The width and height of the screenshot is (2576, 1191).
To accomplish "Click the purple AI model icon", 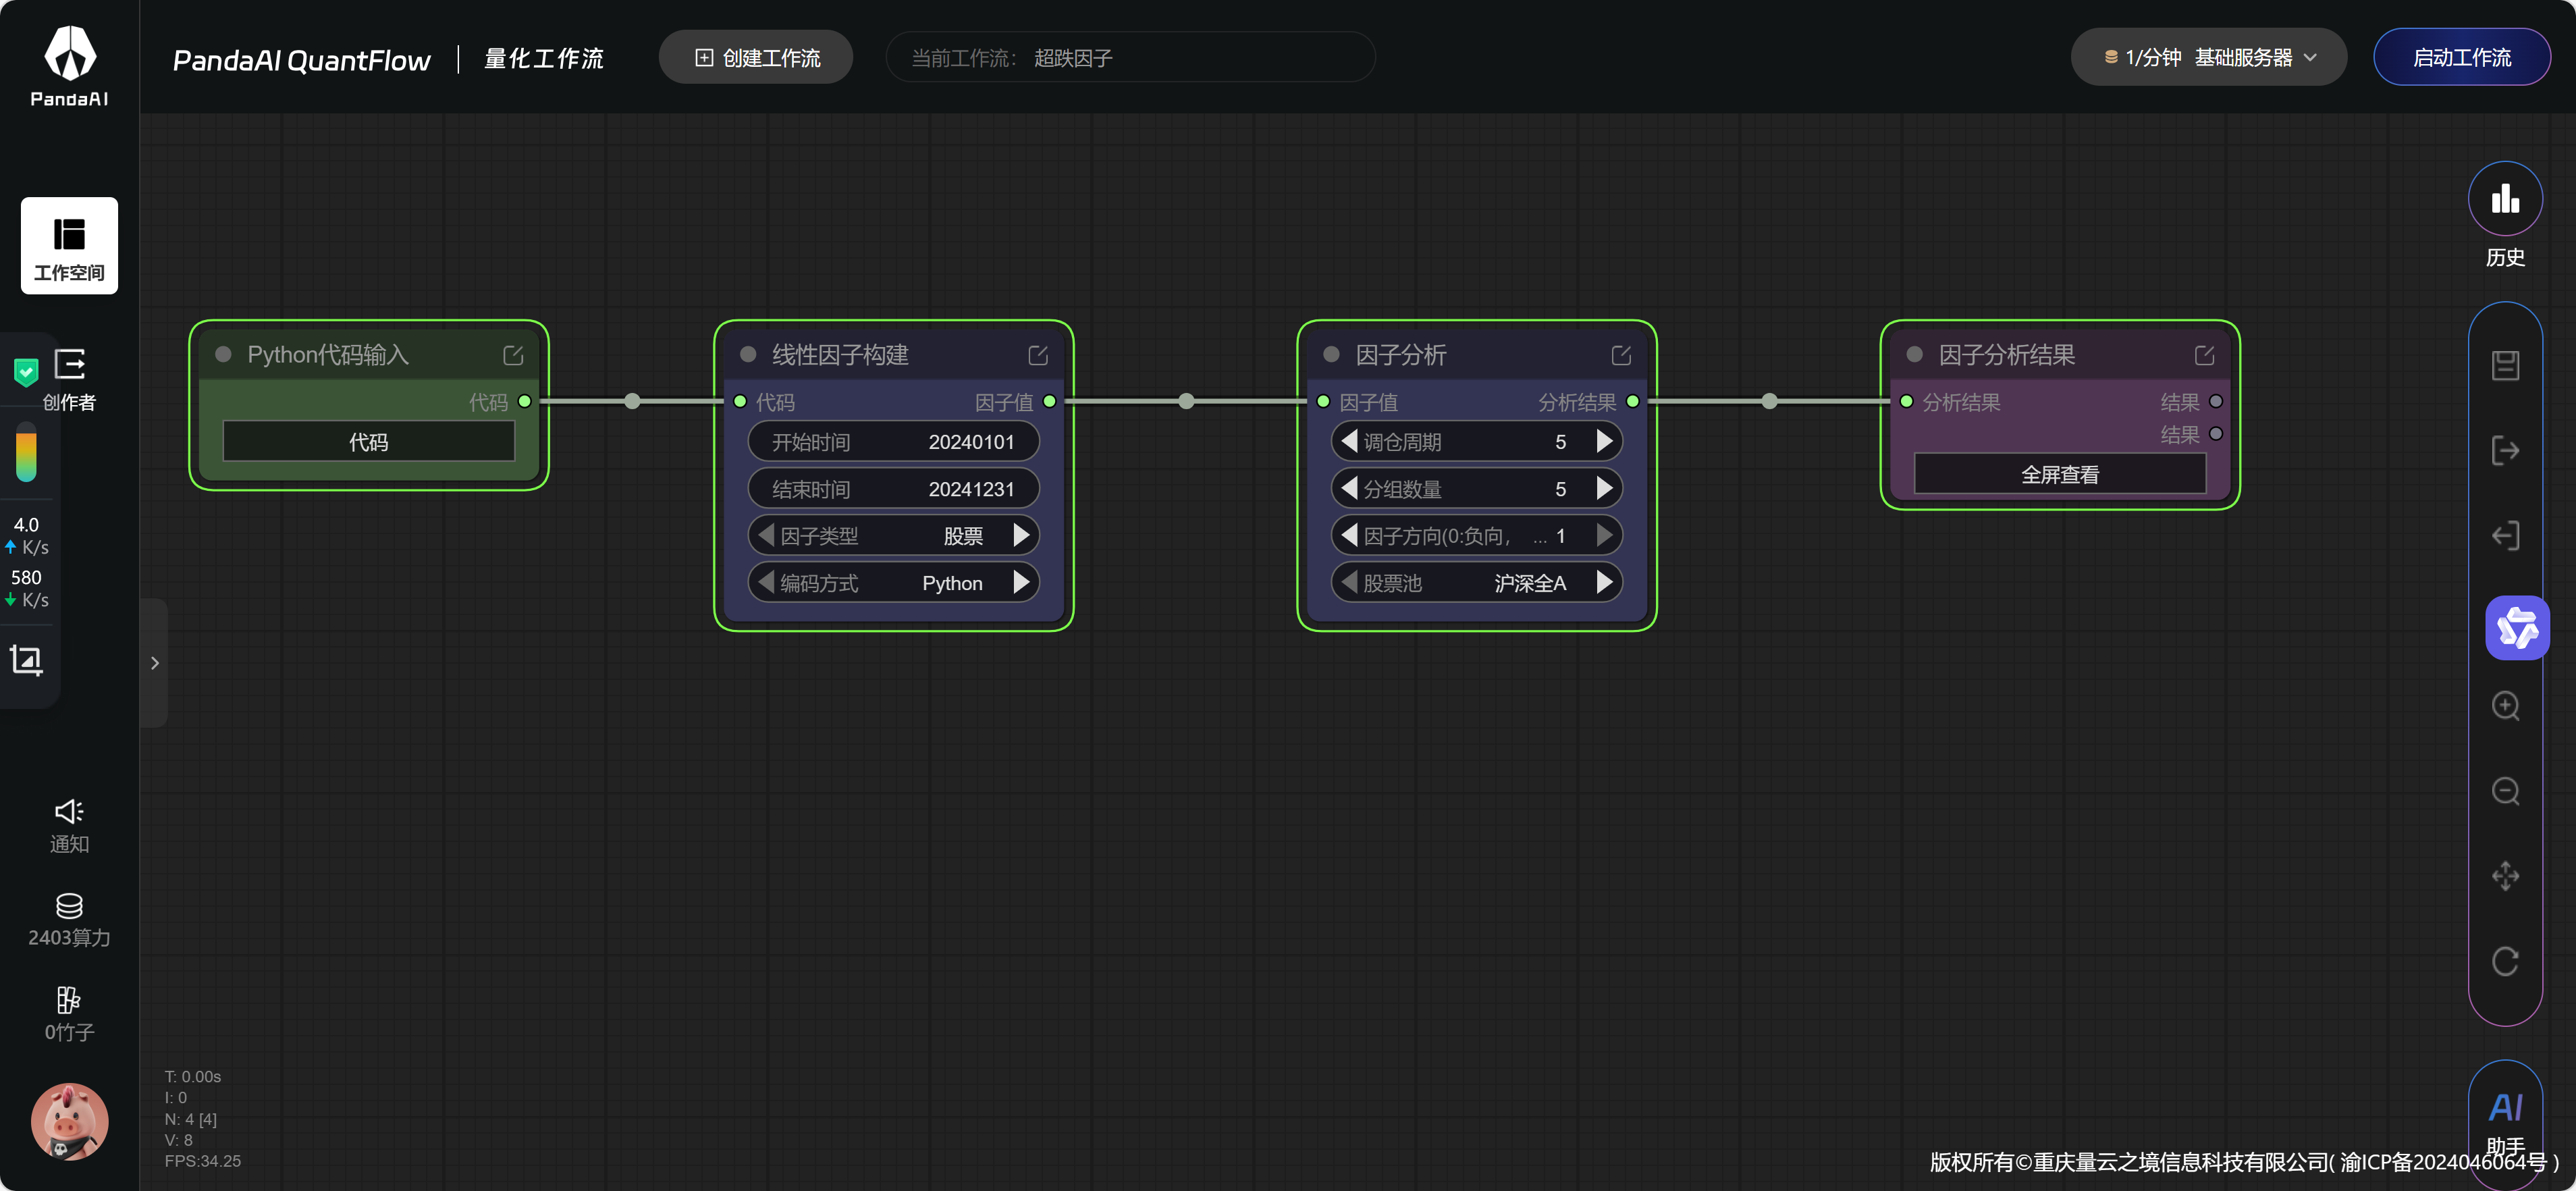I will coord(2517,628).
